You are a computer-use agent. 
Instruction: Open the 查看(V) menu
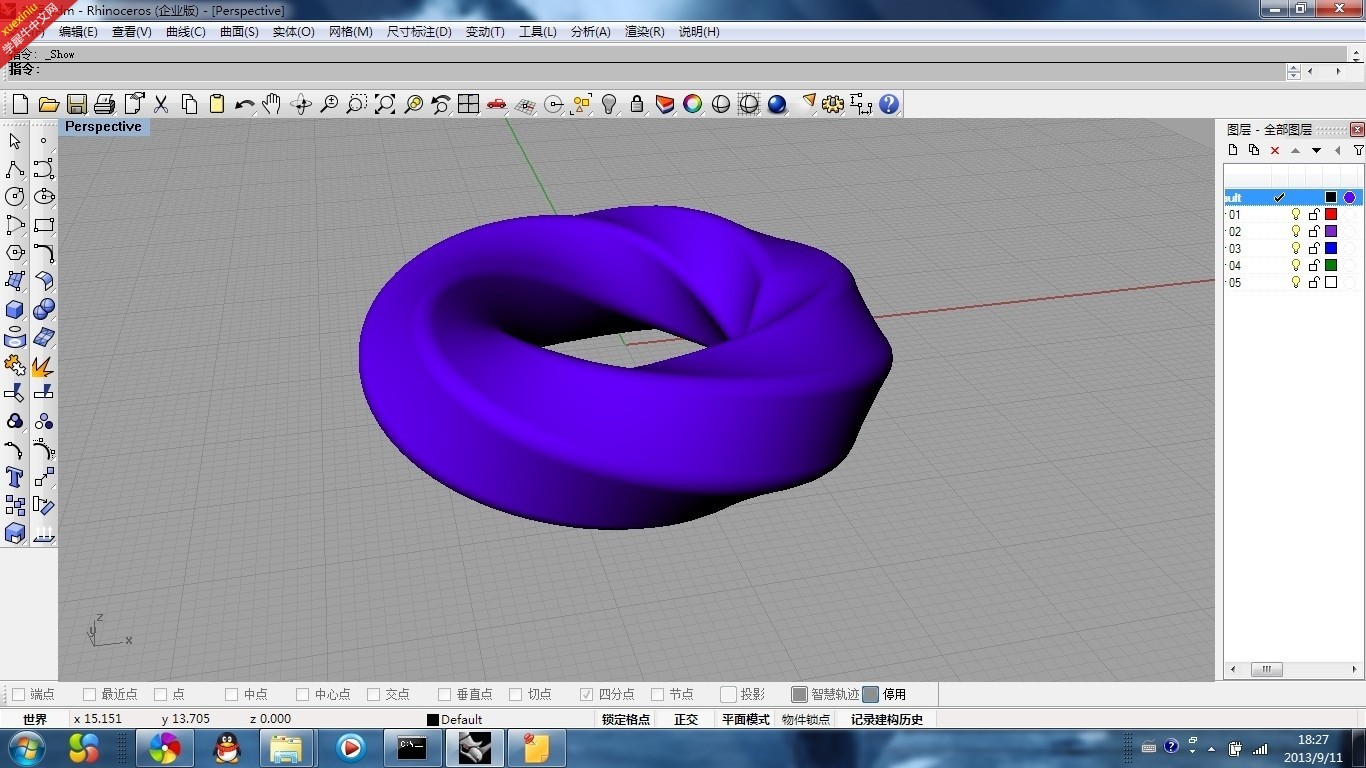pos(131,32)
